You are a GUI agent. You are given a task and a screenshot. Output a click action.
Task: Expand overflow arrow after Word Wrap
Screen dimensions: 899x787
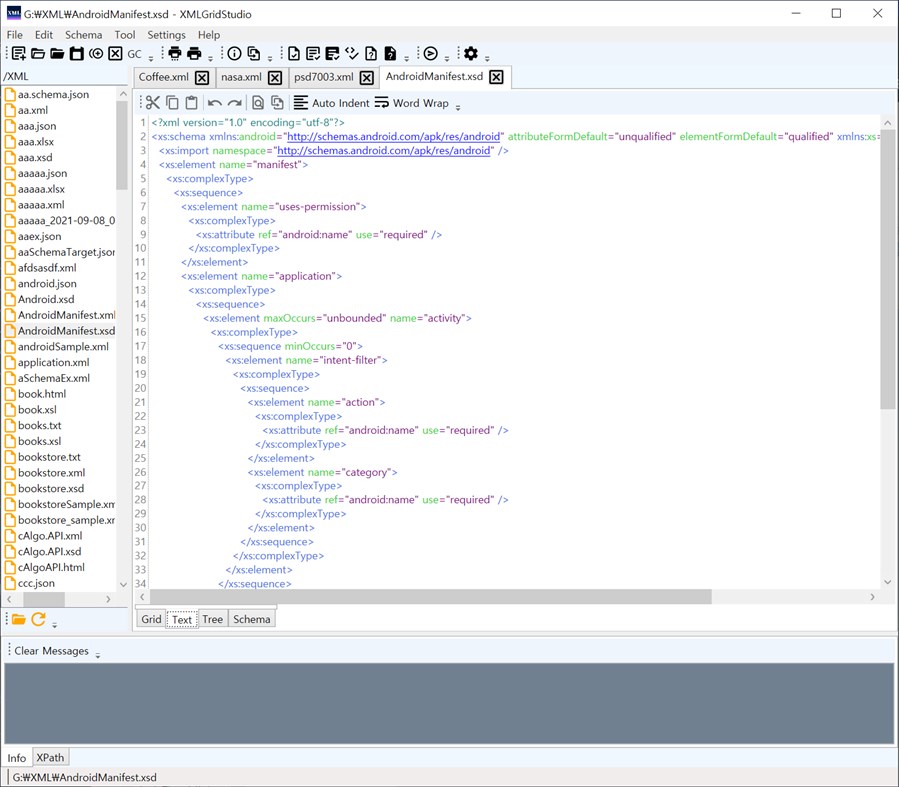coord(458,106)
